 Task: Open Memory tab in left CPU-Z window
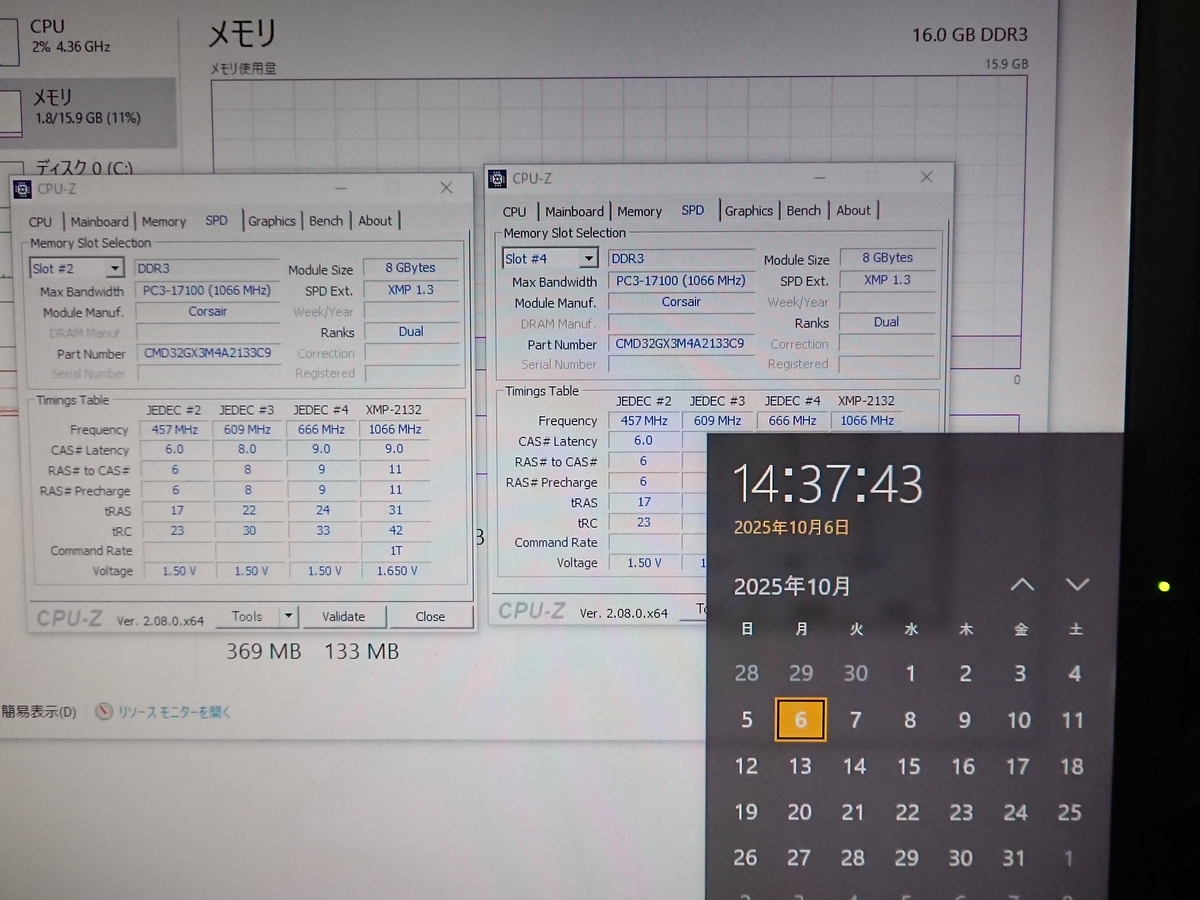tap(163, 222)
